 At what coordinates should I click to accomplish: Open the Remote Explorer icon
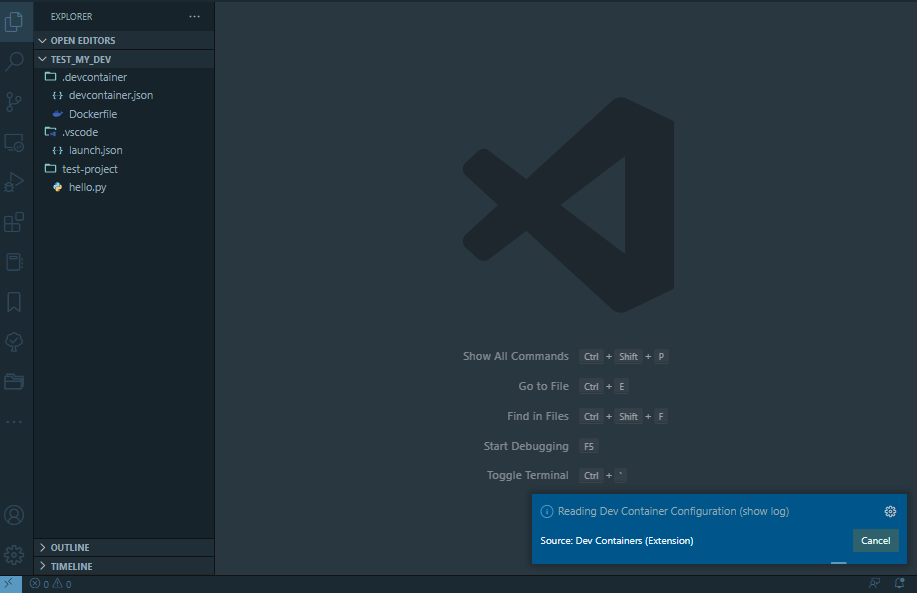click(14, 142)
